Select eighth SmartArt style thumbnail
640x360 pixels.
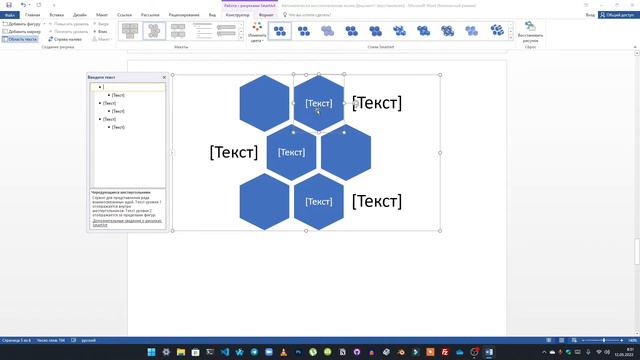448,31
